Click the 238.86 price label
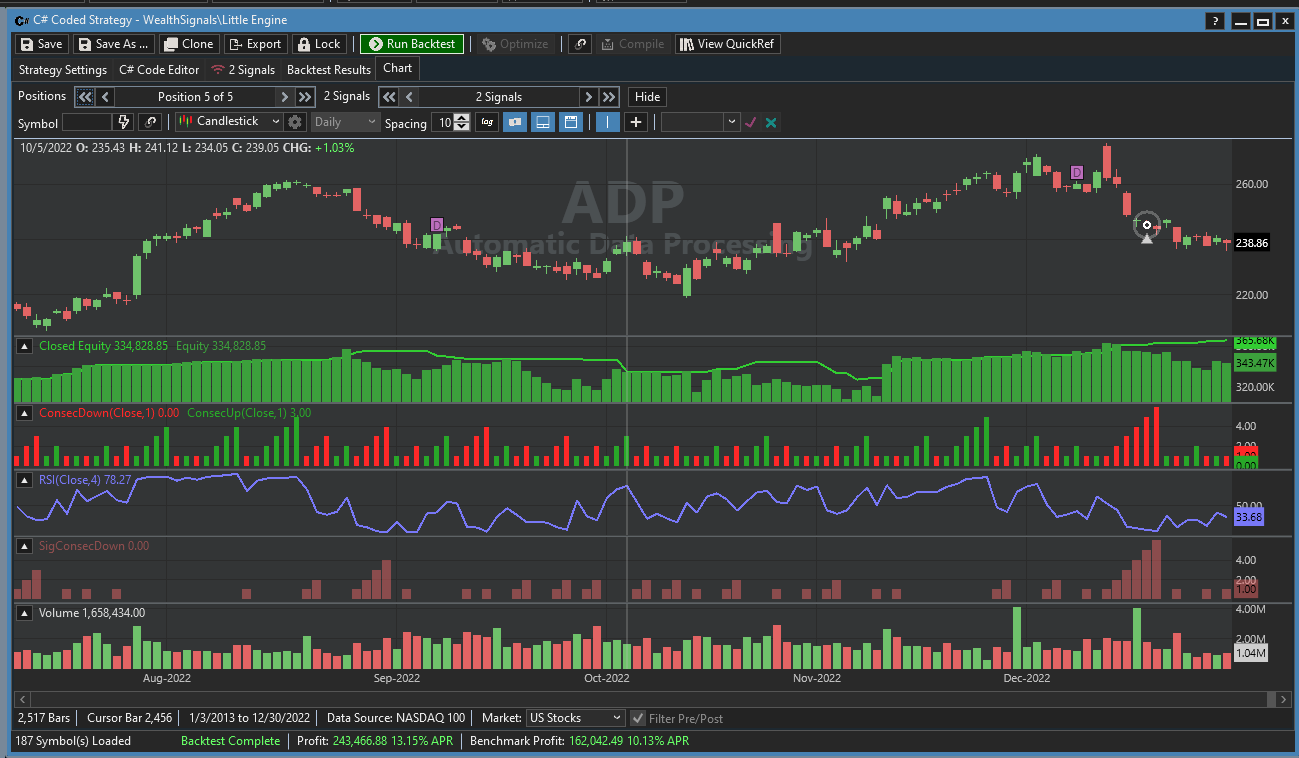1299x758 pixels. (x=1251, y=243)
